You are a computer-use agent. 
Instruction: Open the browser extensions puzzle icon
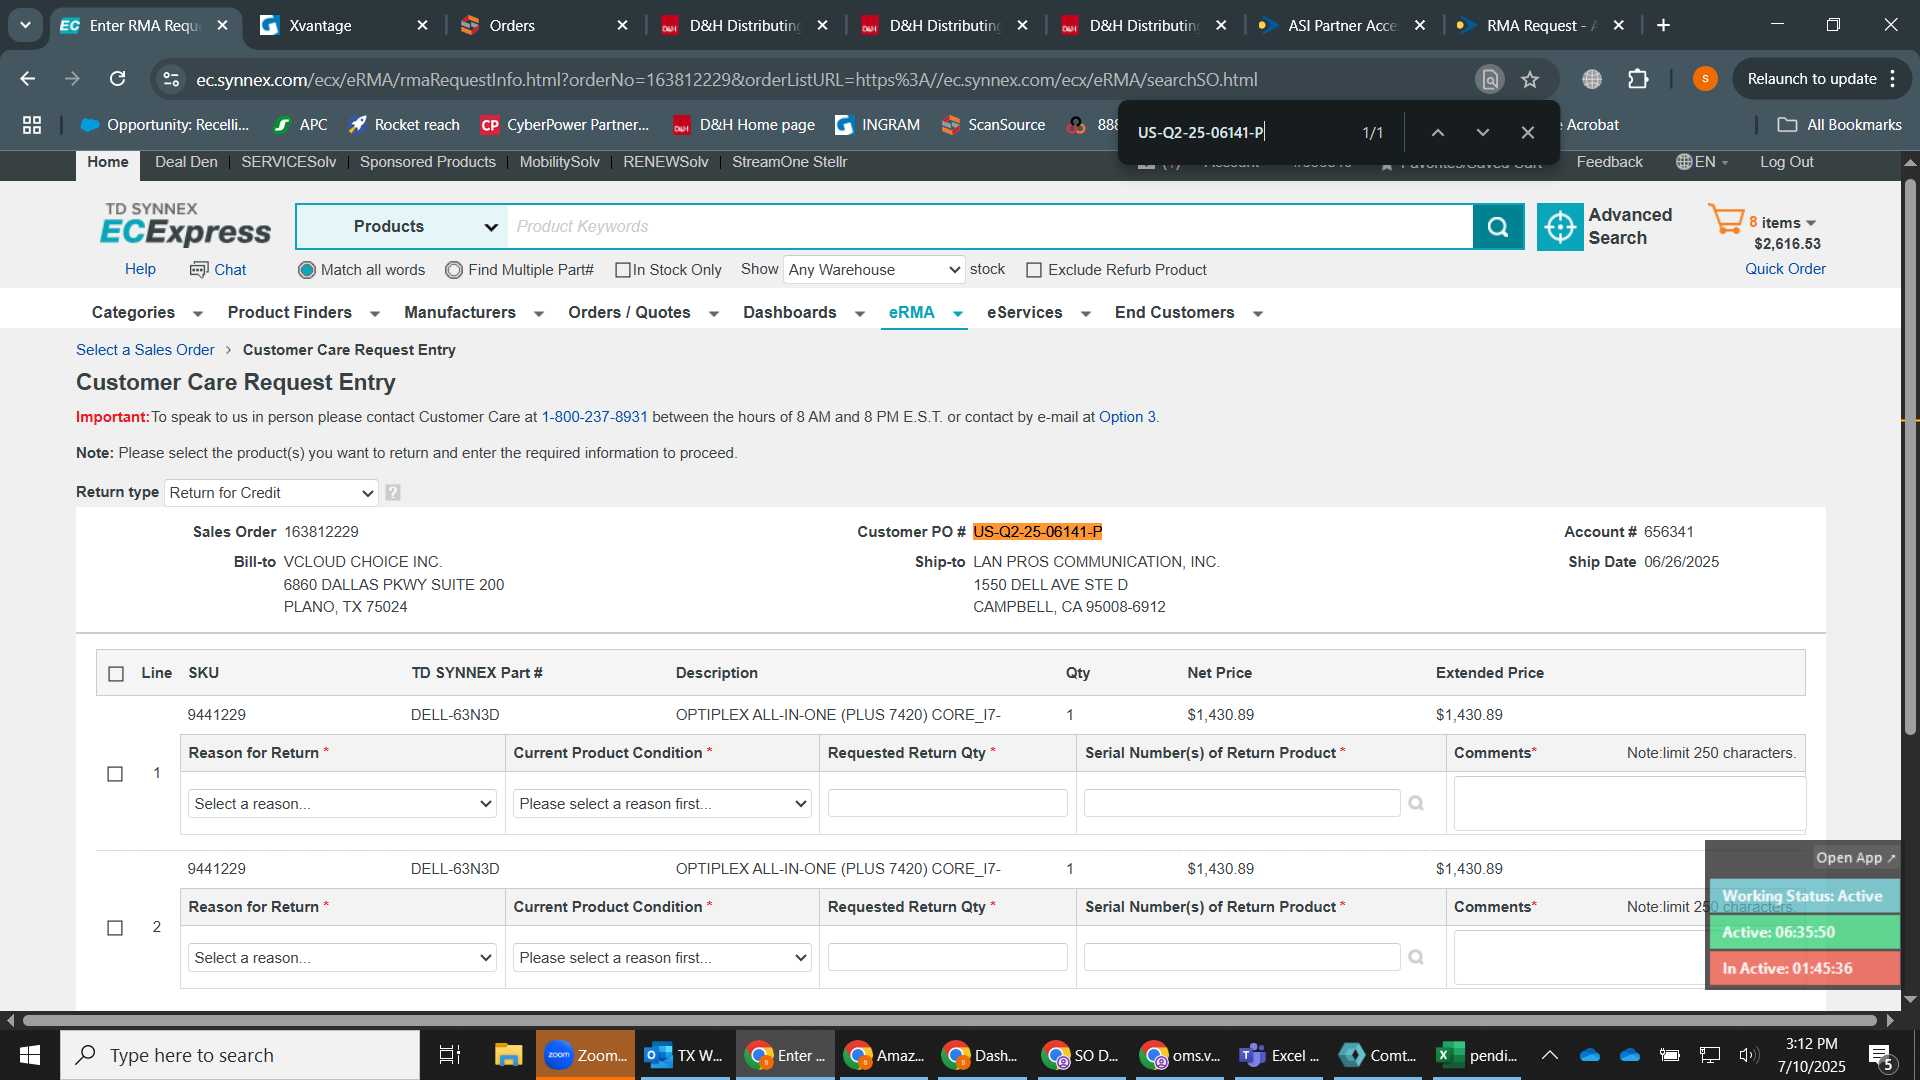click(1638, 79)
